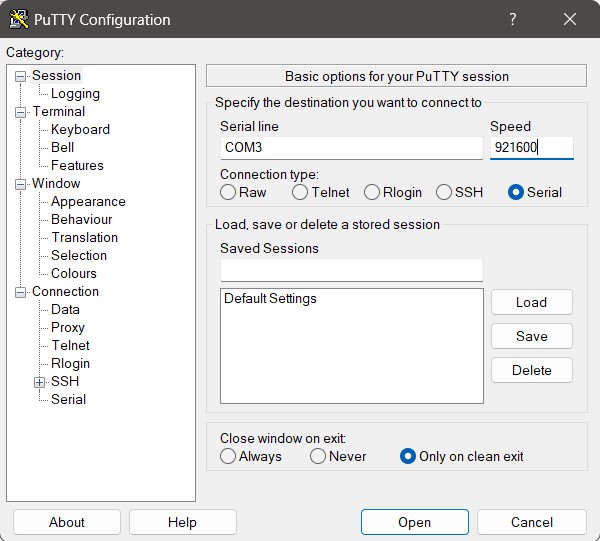Collapse the Terminal tree node

click(x=20, y=112)
